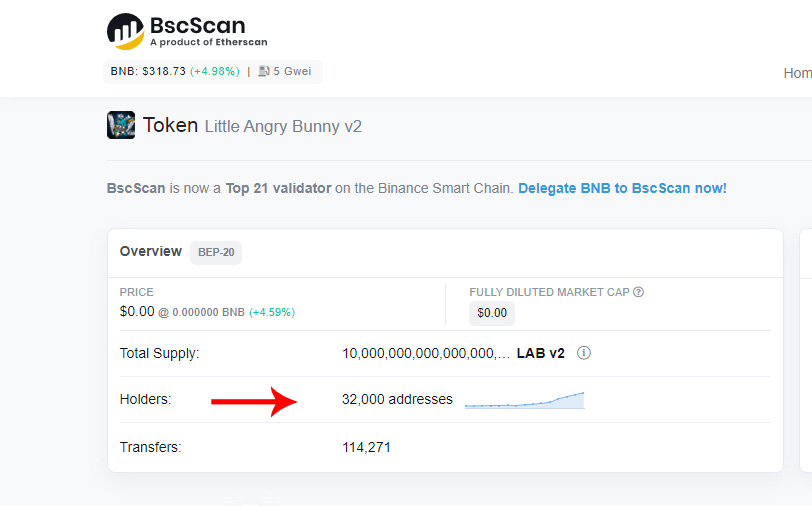Open the holders growth chart
The width and height of the screenshot is (812, 506).
coord(525,400)
